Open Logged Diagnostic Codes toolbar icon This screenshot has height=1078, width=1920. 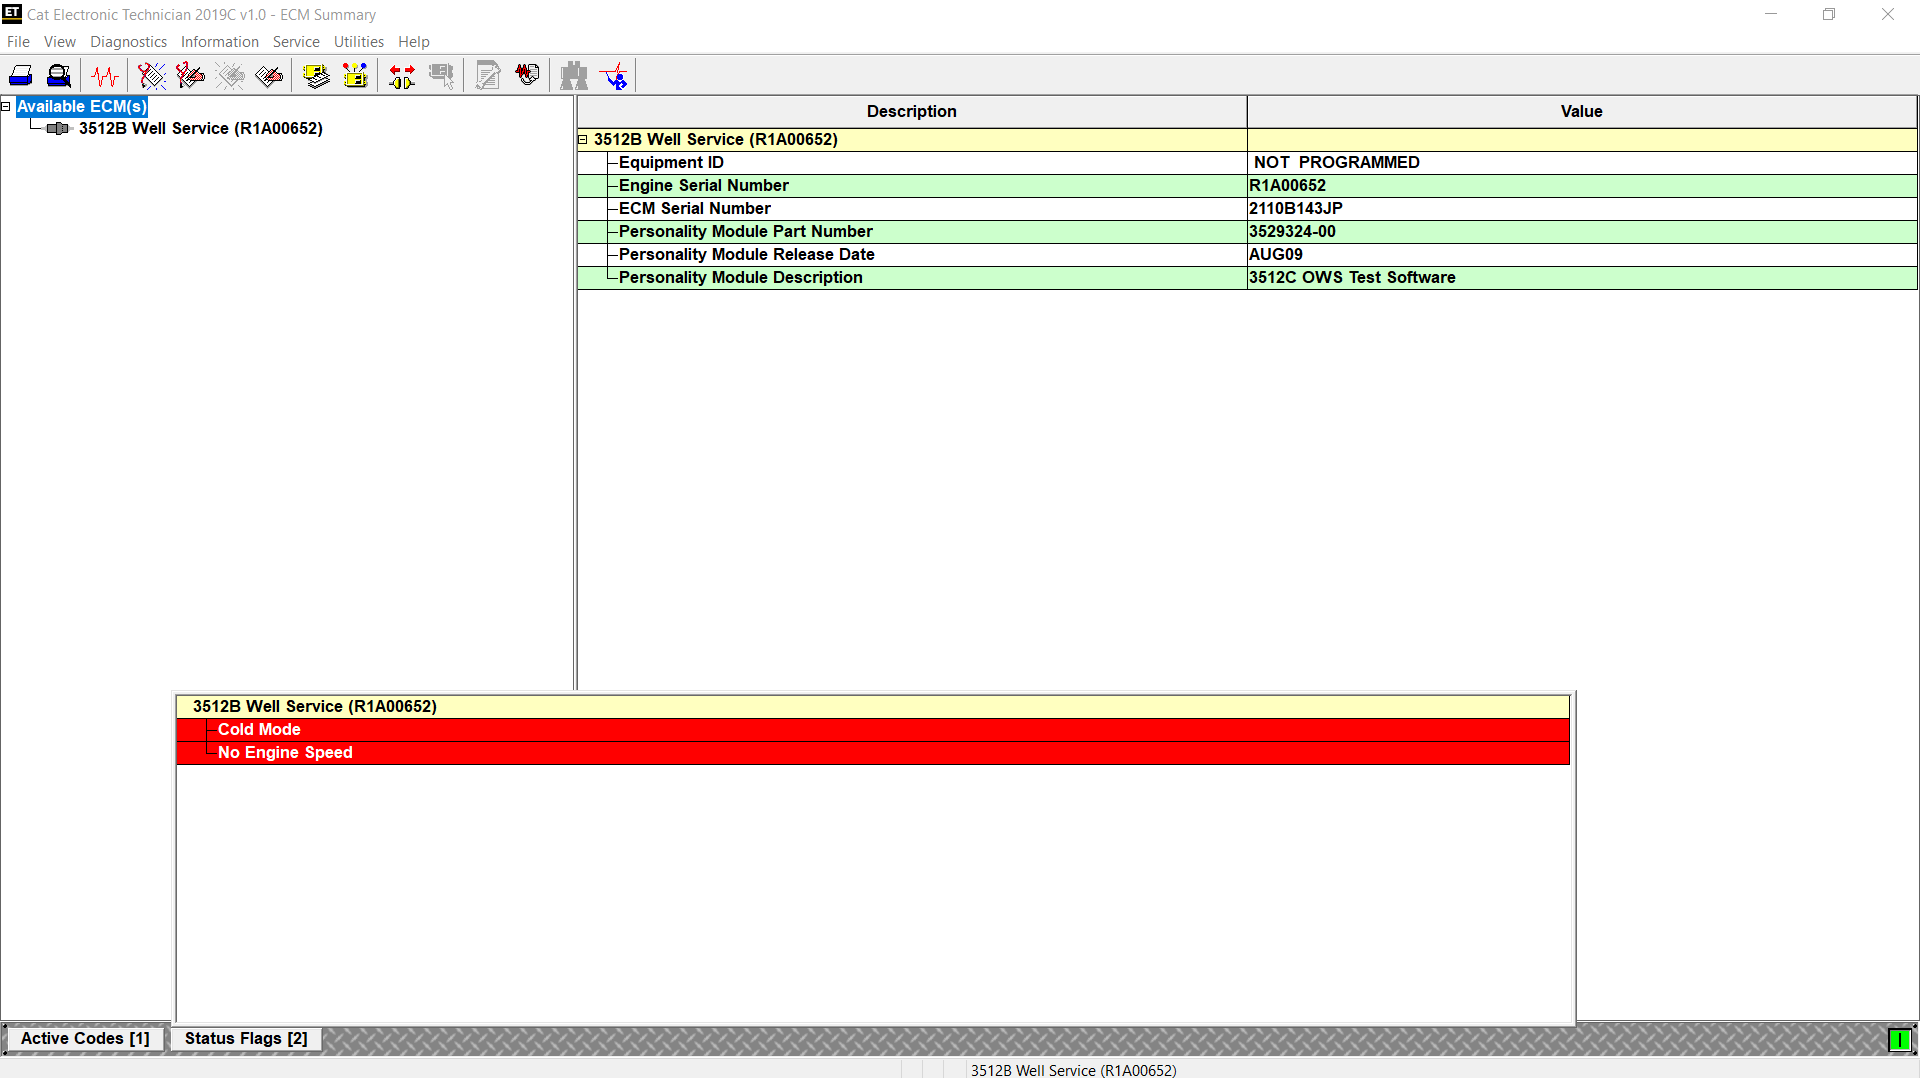click(190, 76)
